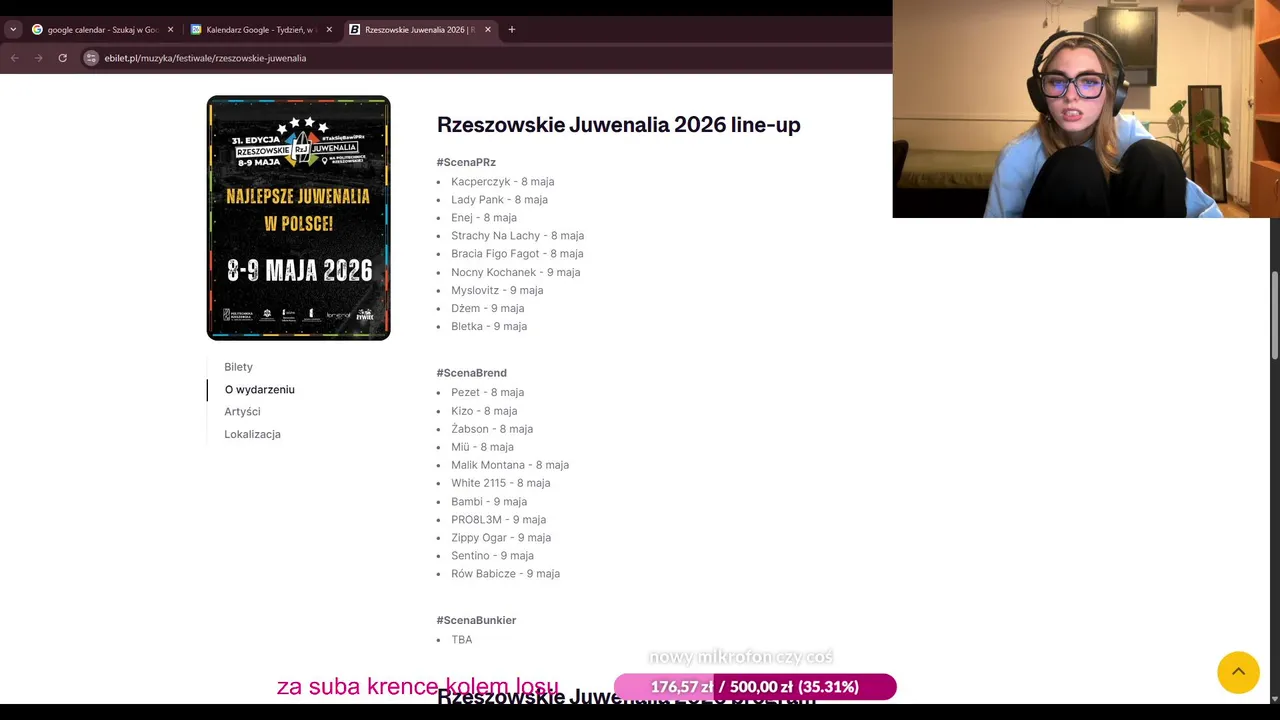Click the #ScenaBunkier heading

click(x=476, y=620)
